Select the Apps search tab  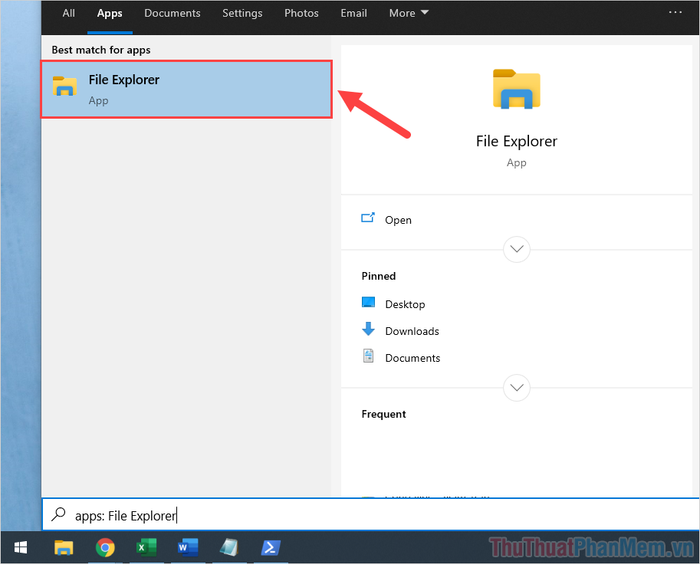coord(110,13)
